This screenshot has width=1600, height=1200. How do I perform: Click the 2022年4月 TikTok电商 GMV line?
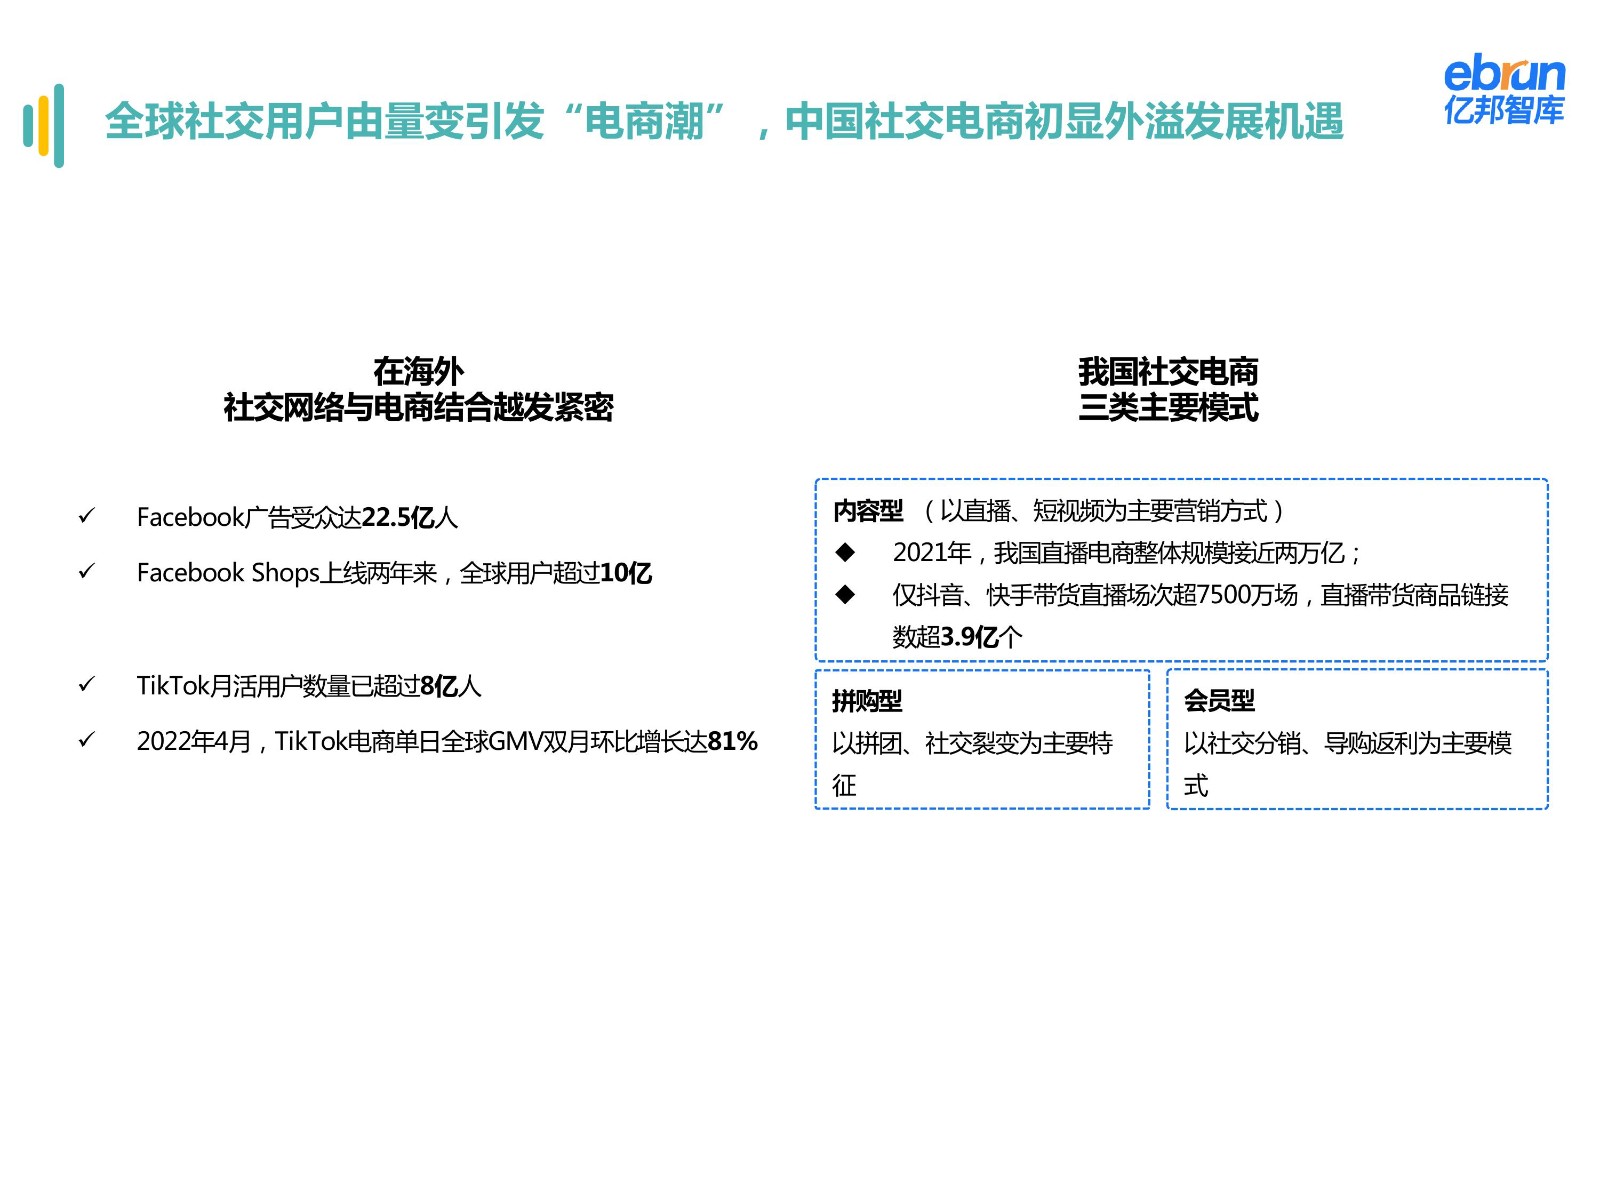447,741
